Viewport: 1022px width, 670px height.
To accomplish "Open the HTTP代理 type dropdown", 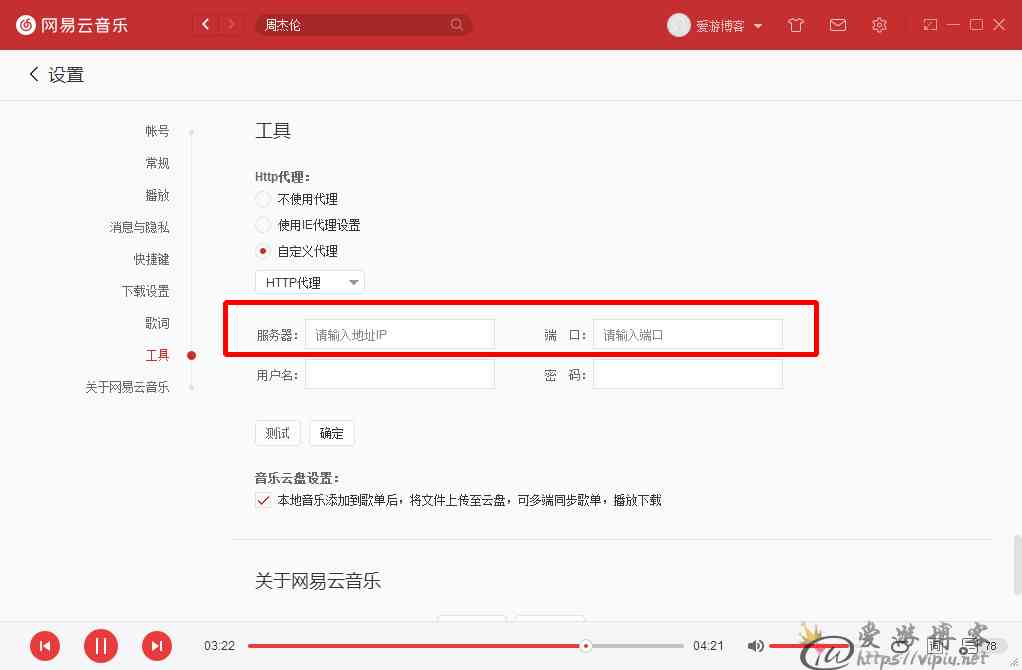I will click(x=310, y=282).
